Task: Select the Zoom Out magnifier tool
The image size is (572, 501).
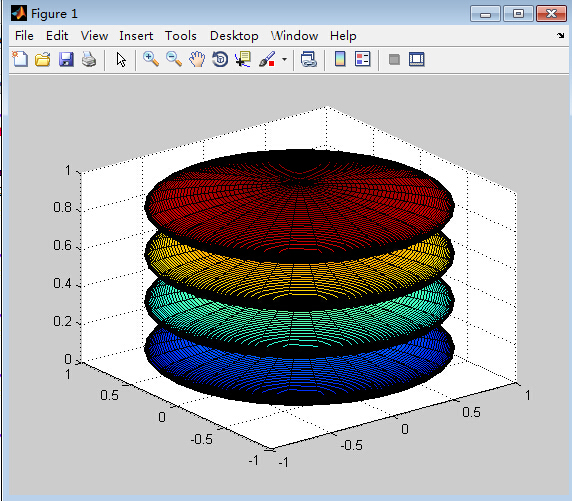Action: tap(174, 59)
